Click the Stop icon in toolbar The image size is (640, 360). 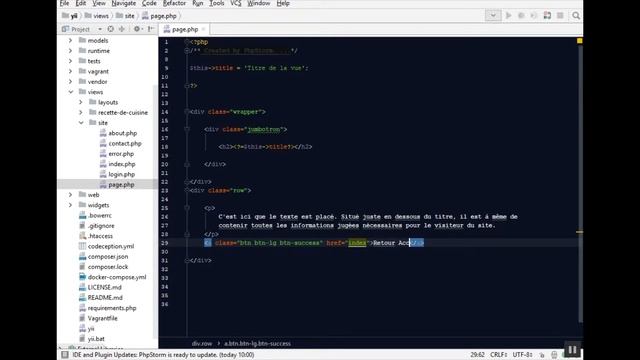[560, 16]
